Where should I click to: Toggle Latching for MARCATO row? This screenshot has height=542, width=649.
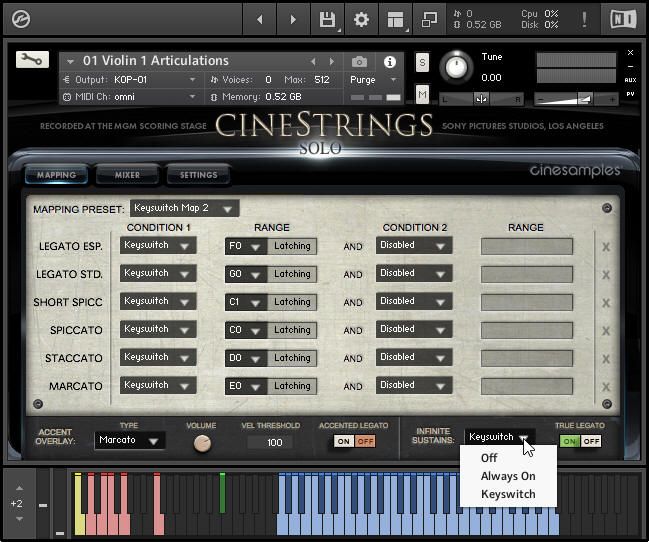click(x=292, y=386)
